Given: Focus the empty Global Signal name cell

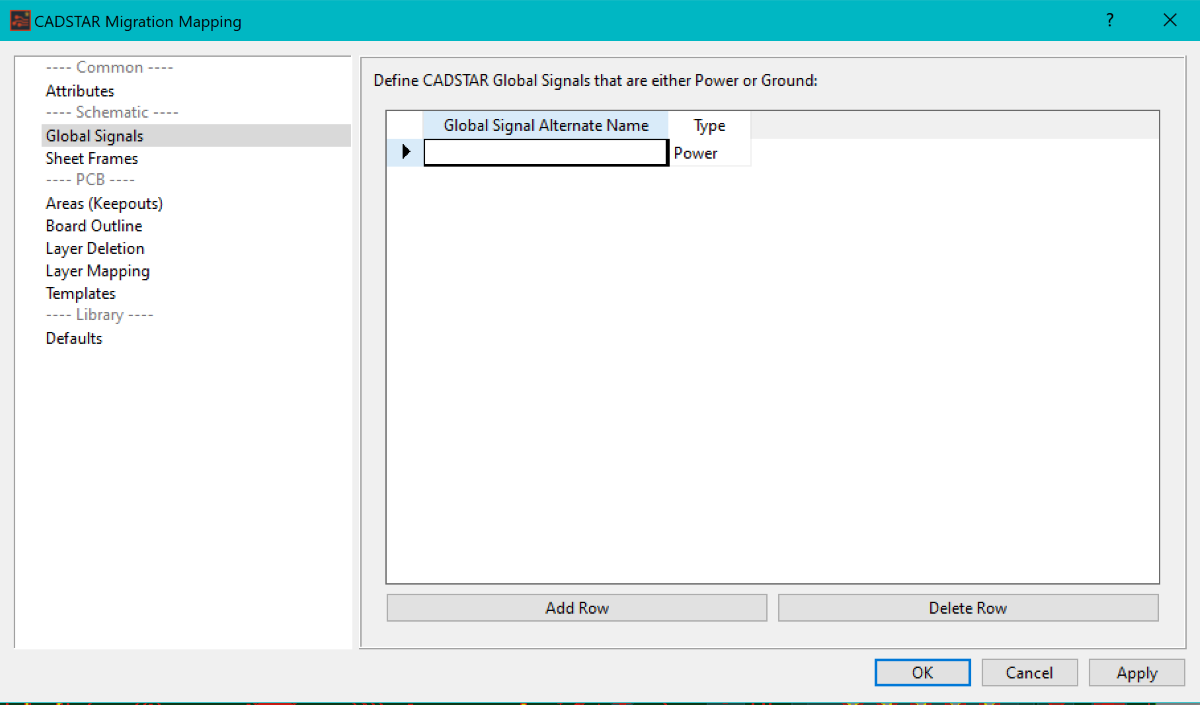Looking at the screenshot, I should tap(546, 152).
